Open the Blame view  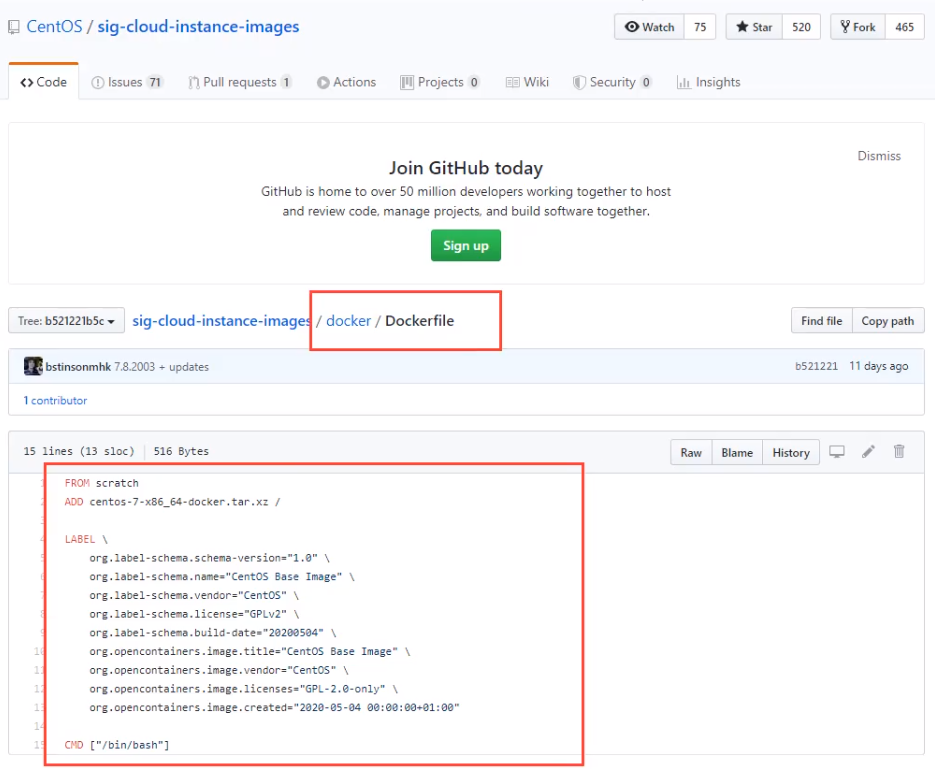pyautogui.click(x=737, y=452)
